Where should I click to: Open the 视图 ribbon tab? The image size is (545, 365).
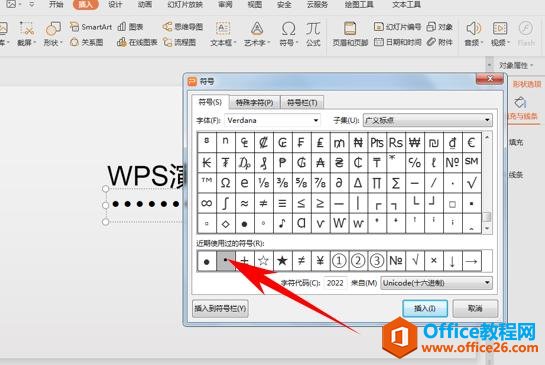click(x=254, y=5)
